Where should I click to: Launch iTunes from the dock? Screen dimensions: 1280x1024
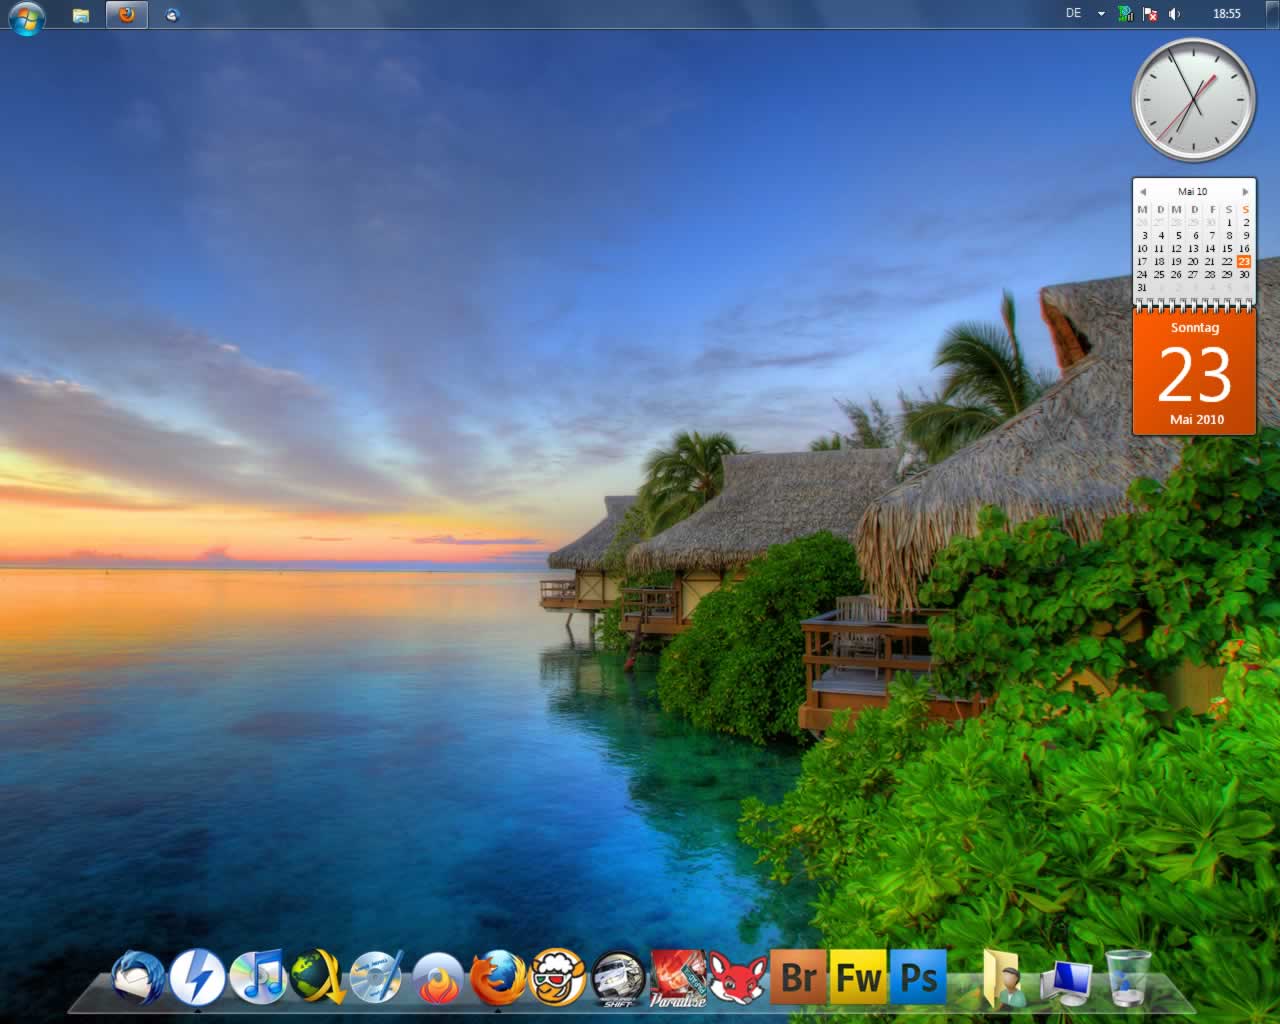click(x=257, y=977)
